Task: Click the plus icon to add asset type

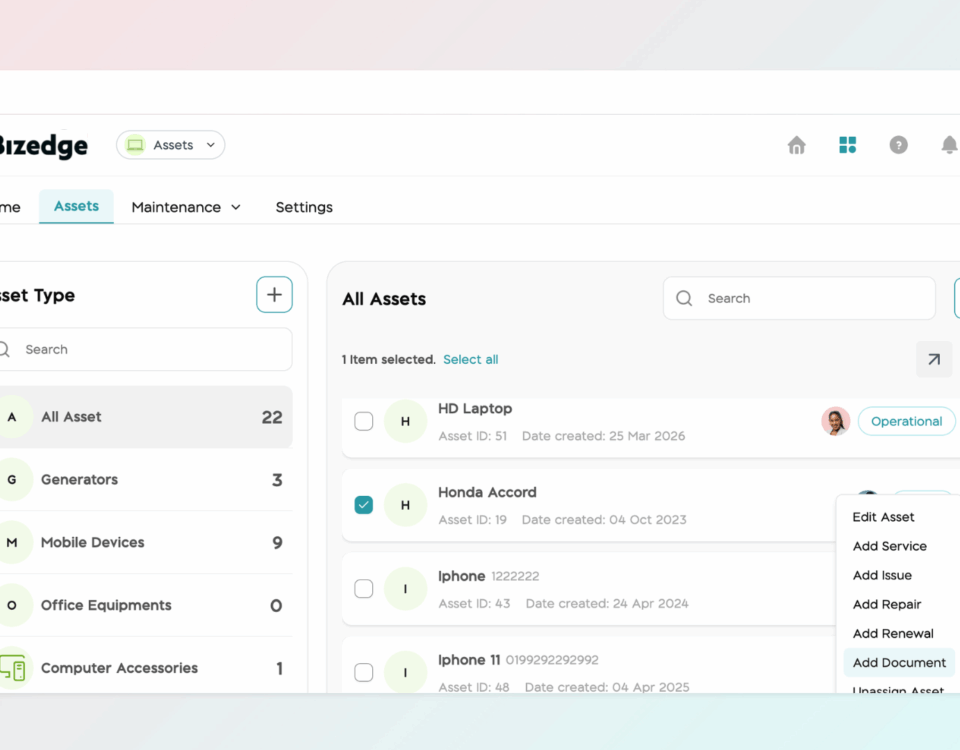Action: [274, 295]
